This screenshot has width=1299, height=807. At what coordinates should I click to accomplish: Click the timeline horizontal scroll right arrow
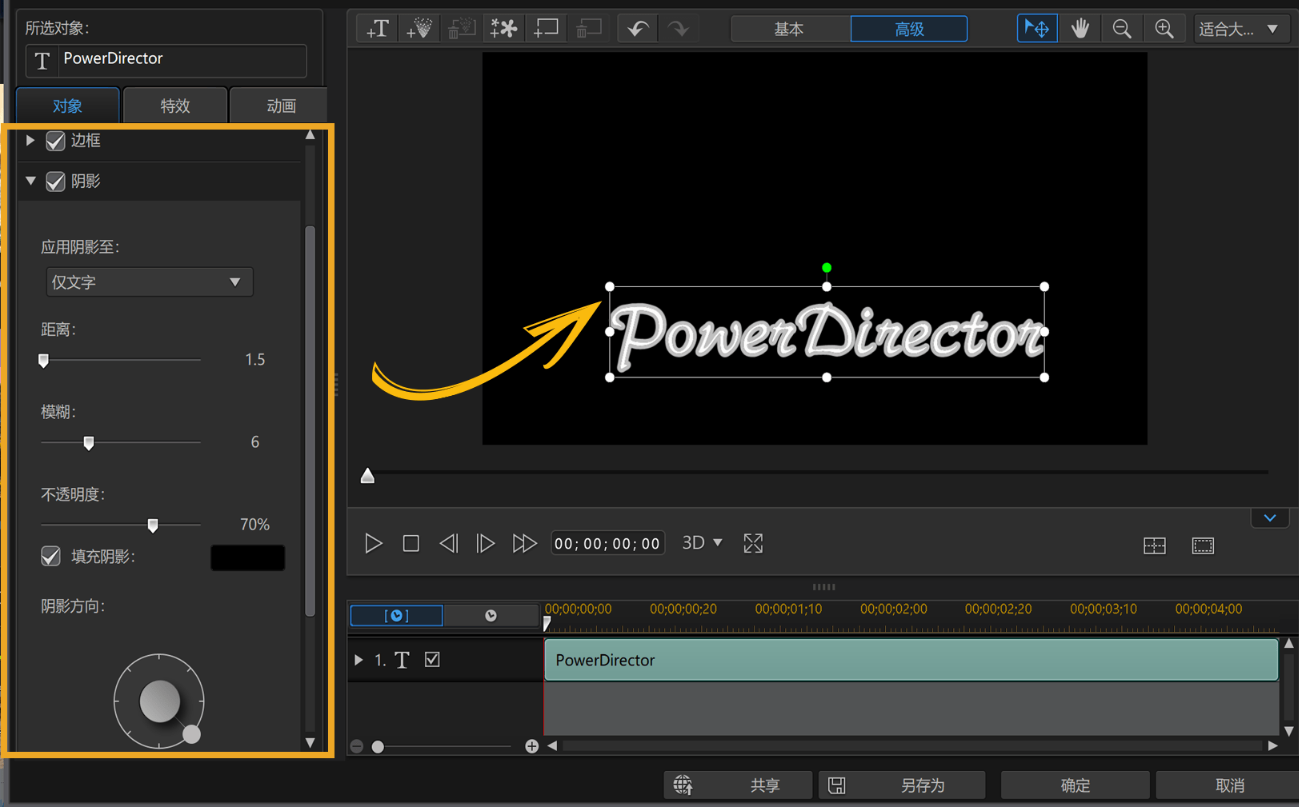click(x=1272, y=746)
